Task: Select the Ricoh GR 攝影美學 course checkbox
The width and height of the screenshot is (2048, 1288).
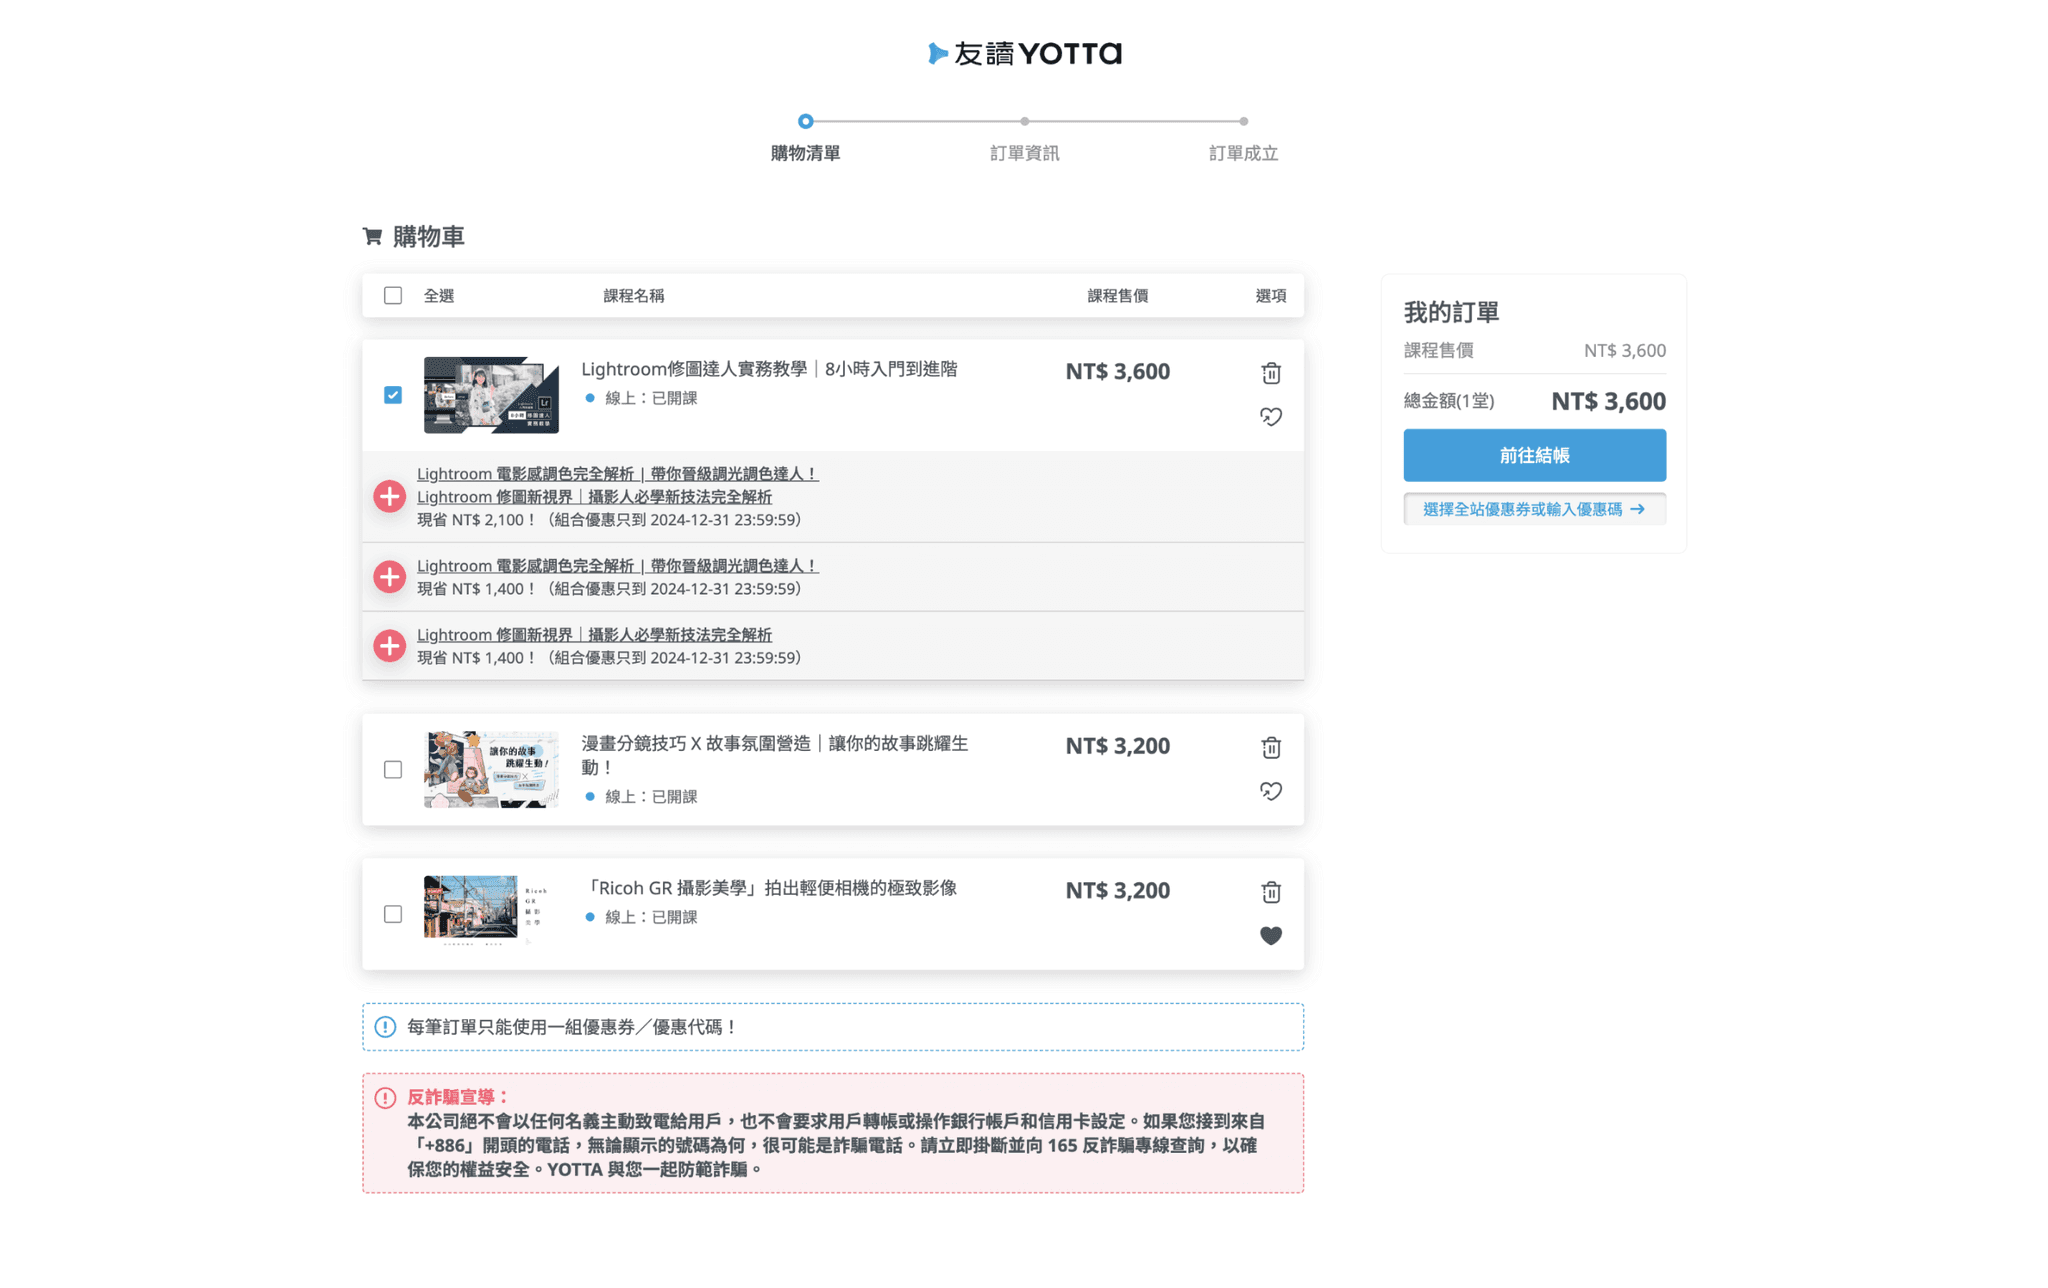Action: 393,914
